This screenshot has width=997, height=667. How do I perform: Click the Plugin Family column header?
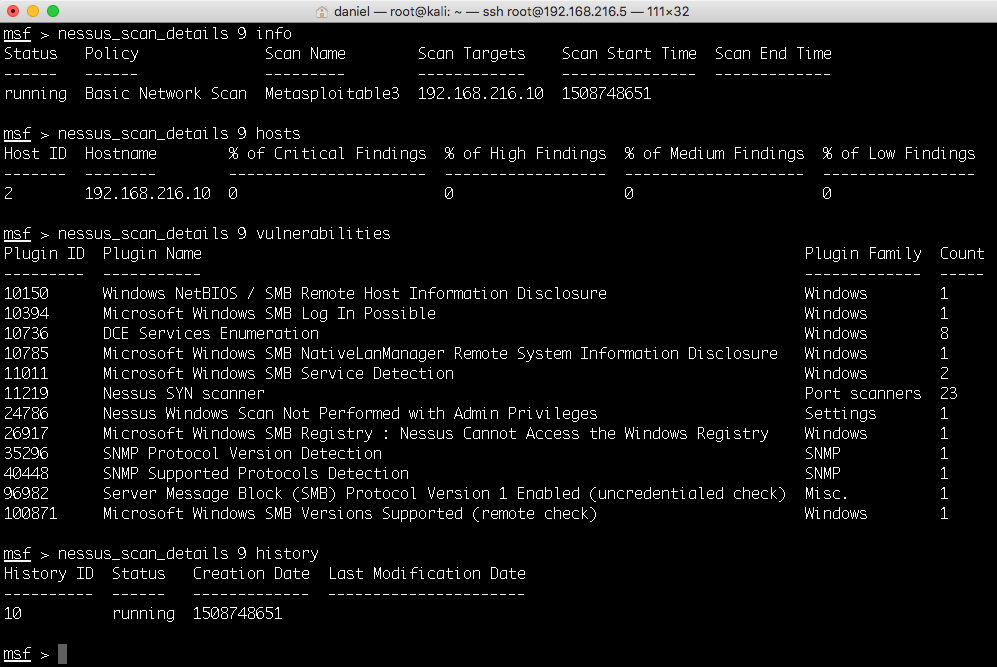862,254
